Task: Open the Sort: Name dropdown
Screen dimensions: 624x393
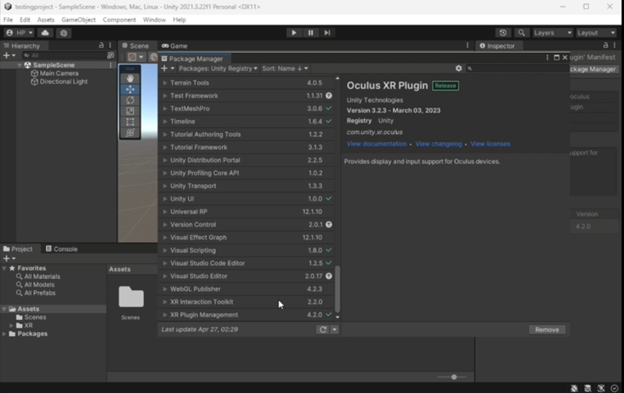Action: point(285,68)
